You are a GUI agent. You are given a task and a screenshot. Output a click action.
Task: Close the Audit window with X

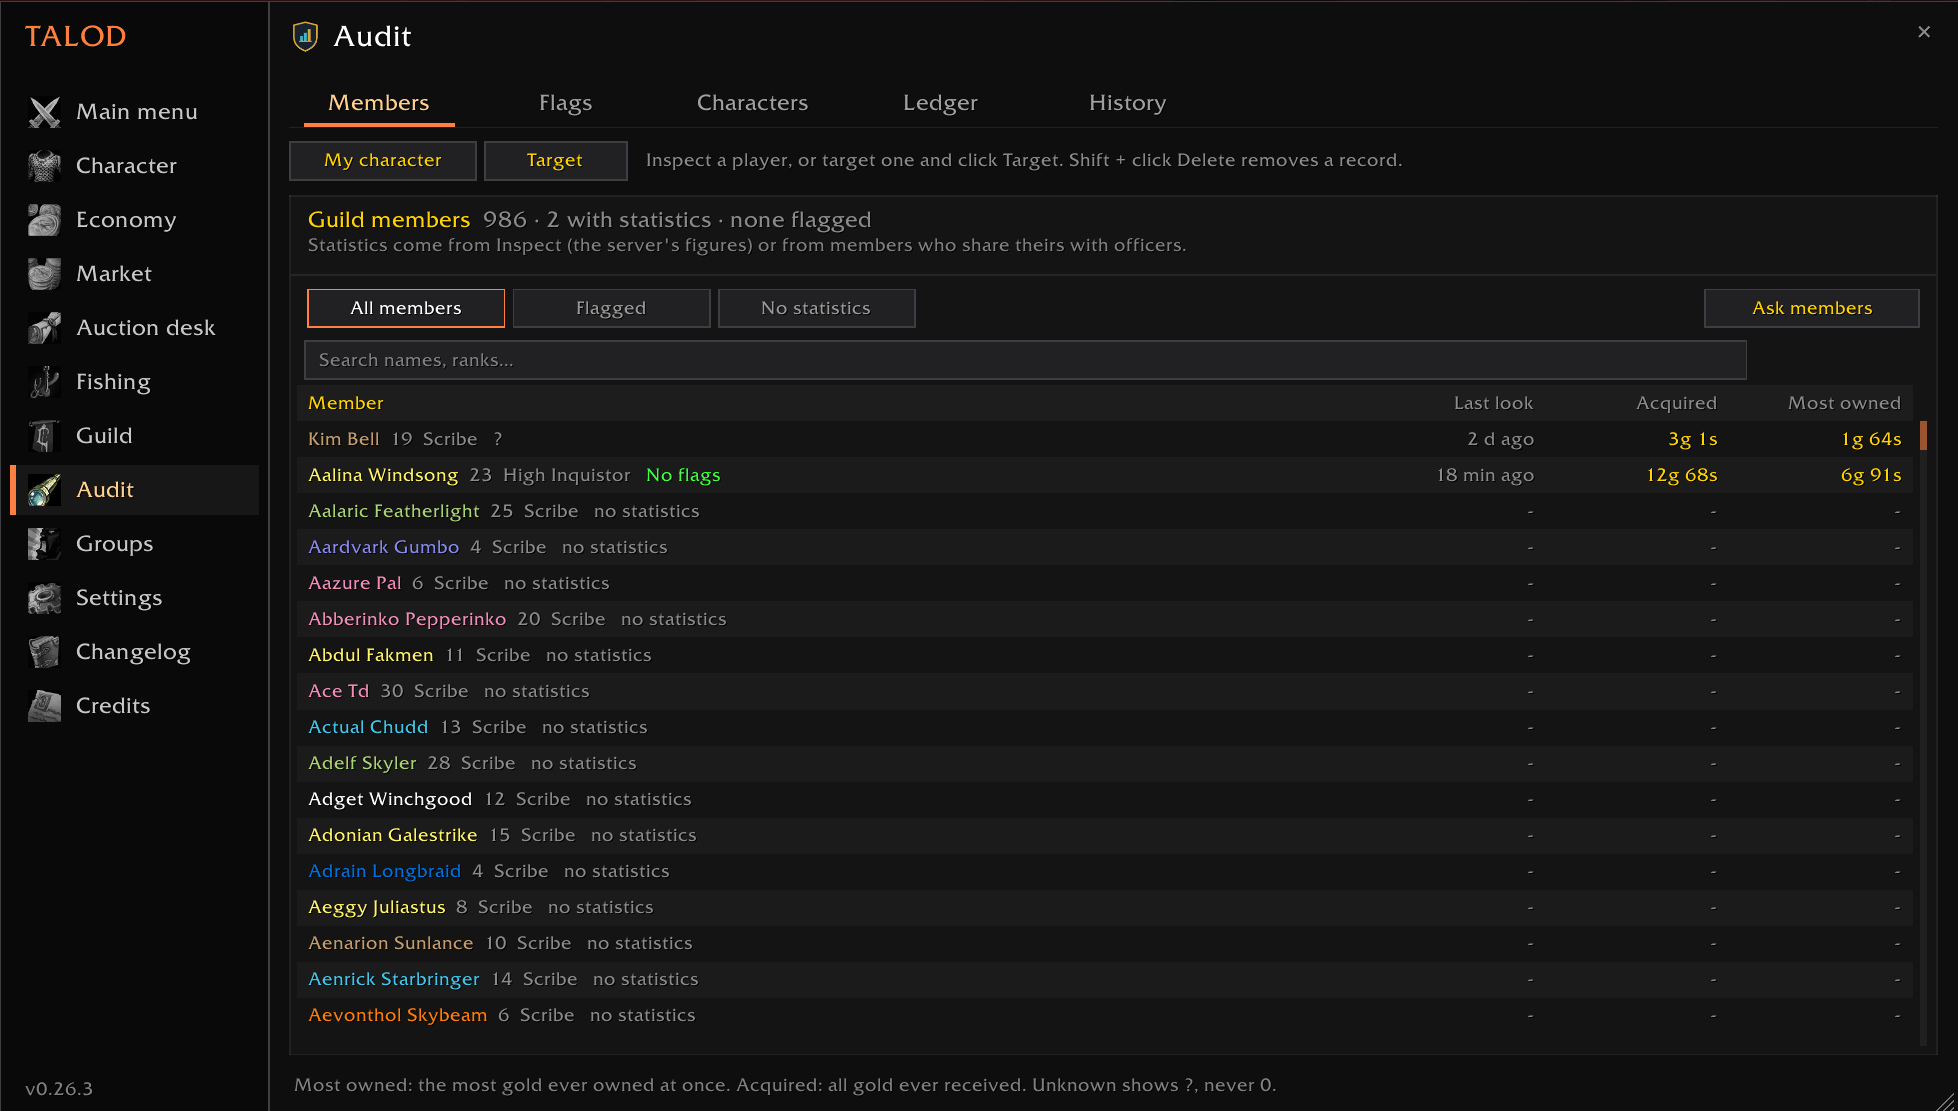pyautogui.click(x=1924, y=32)
